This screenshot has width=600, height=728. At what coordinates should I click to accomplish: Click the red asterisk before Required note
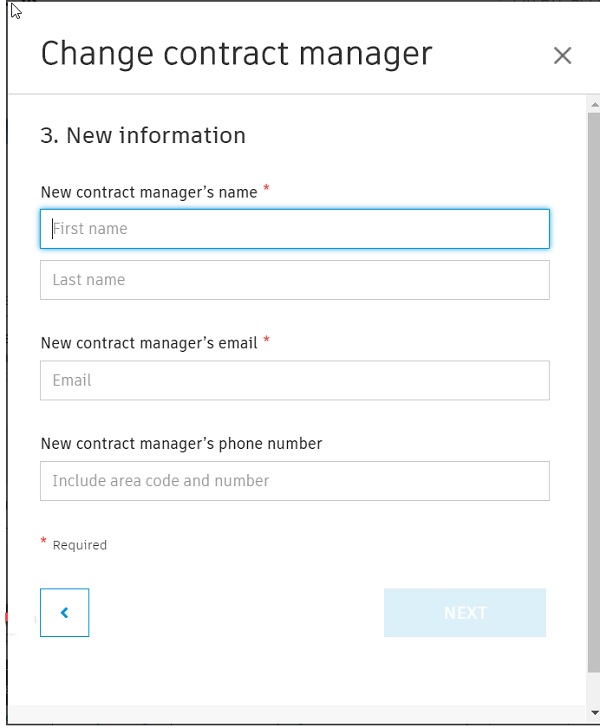[44, 542]
